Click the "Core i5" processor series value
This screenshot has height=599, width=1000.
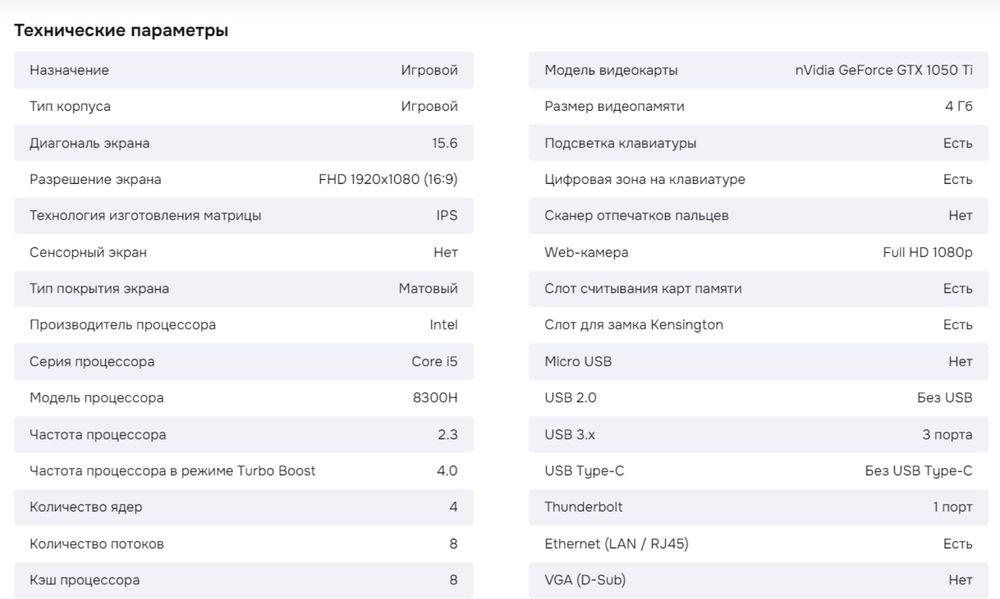pos(434,362)
